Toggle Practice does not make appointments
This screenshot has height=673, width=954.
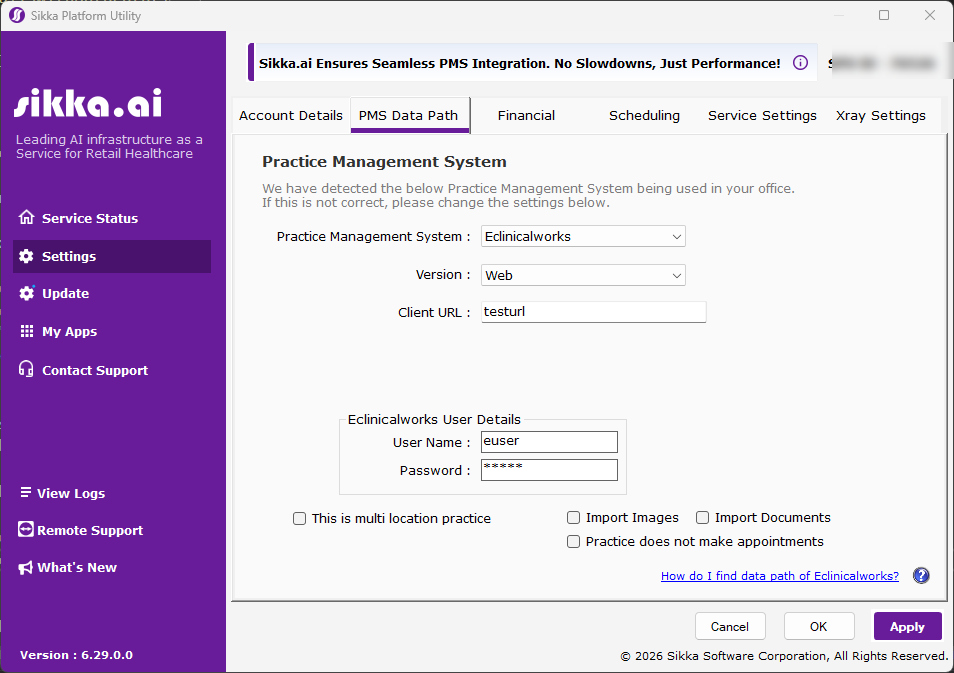pos(573,542)
